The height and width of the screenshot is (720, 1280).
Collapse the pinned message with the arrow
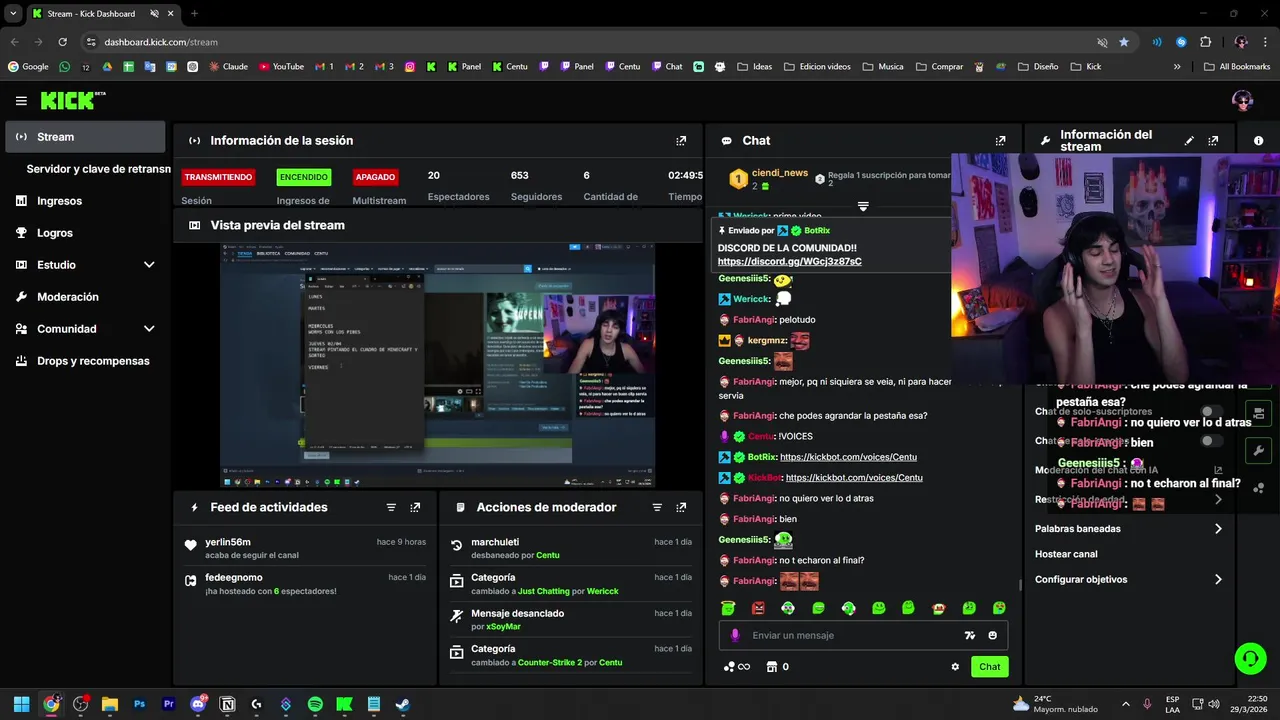pyautogui.click(x=863, y=206)
